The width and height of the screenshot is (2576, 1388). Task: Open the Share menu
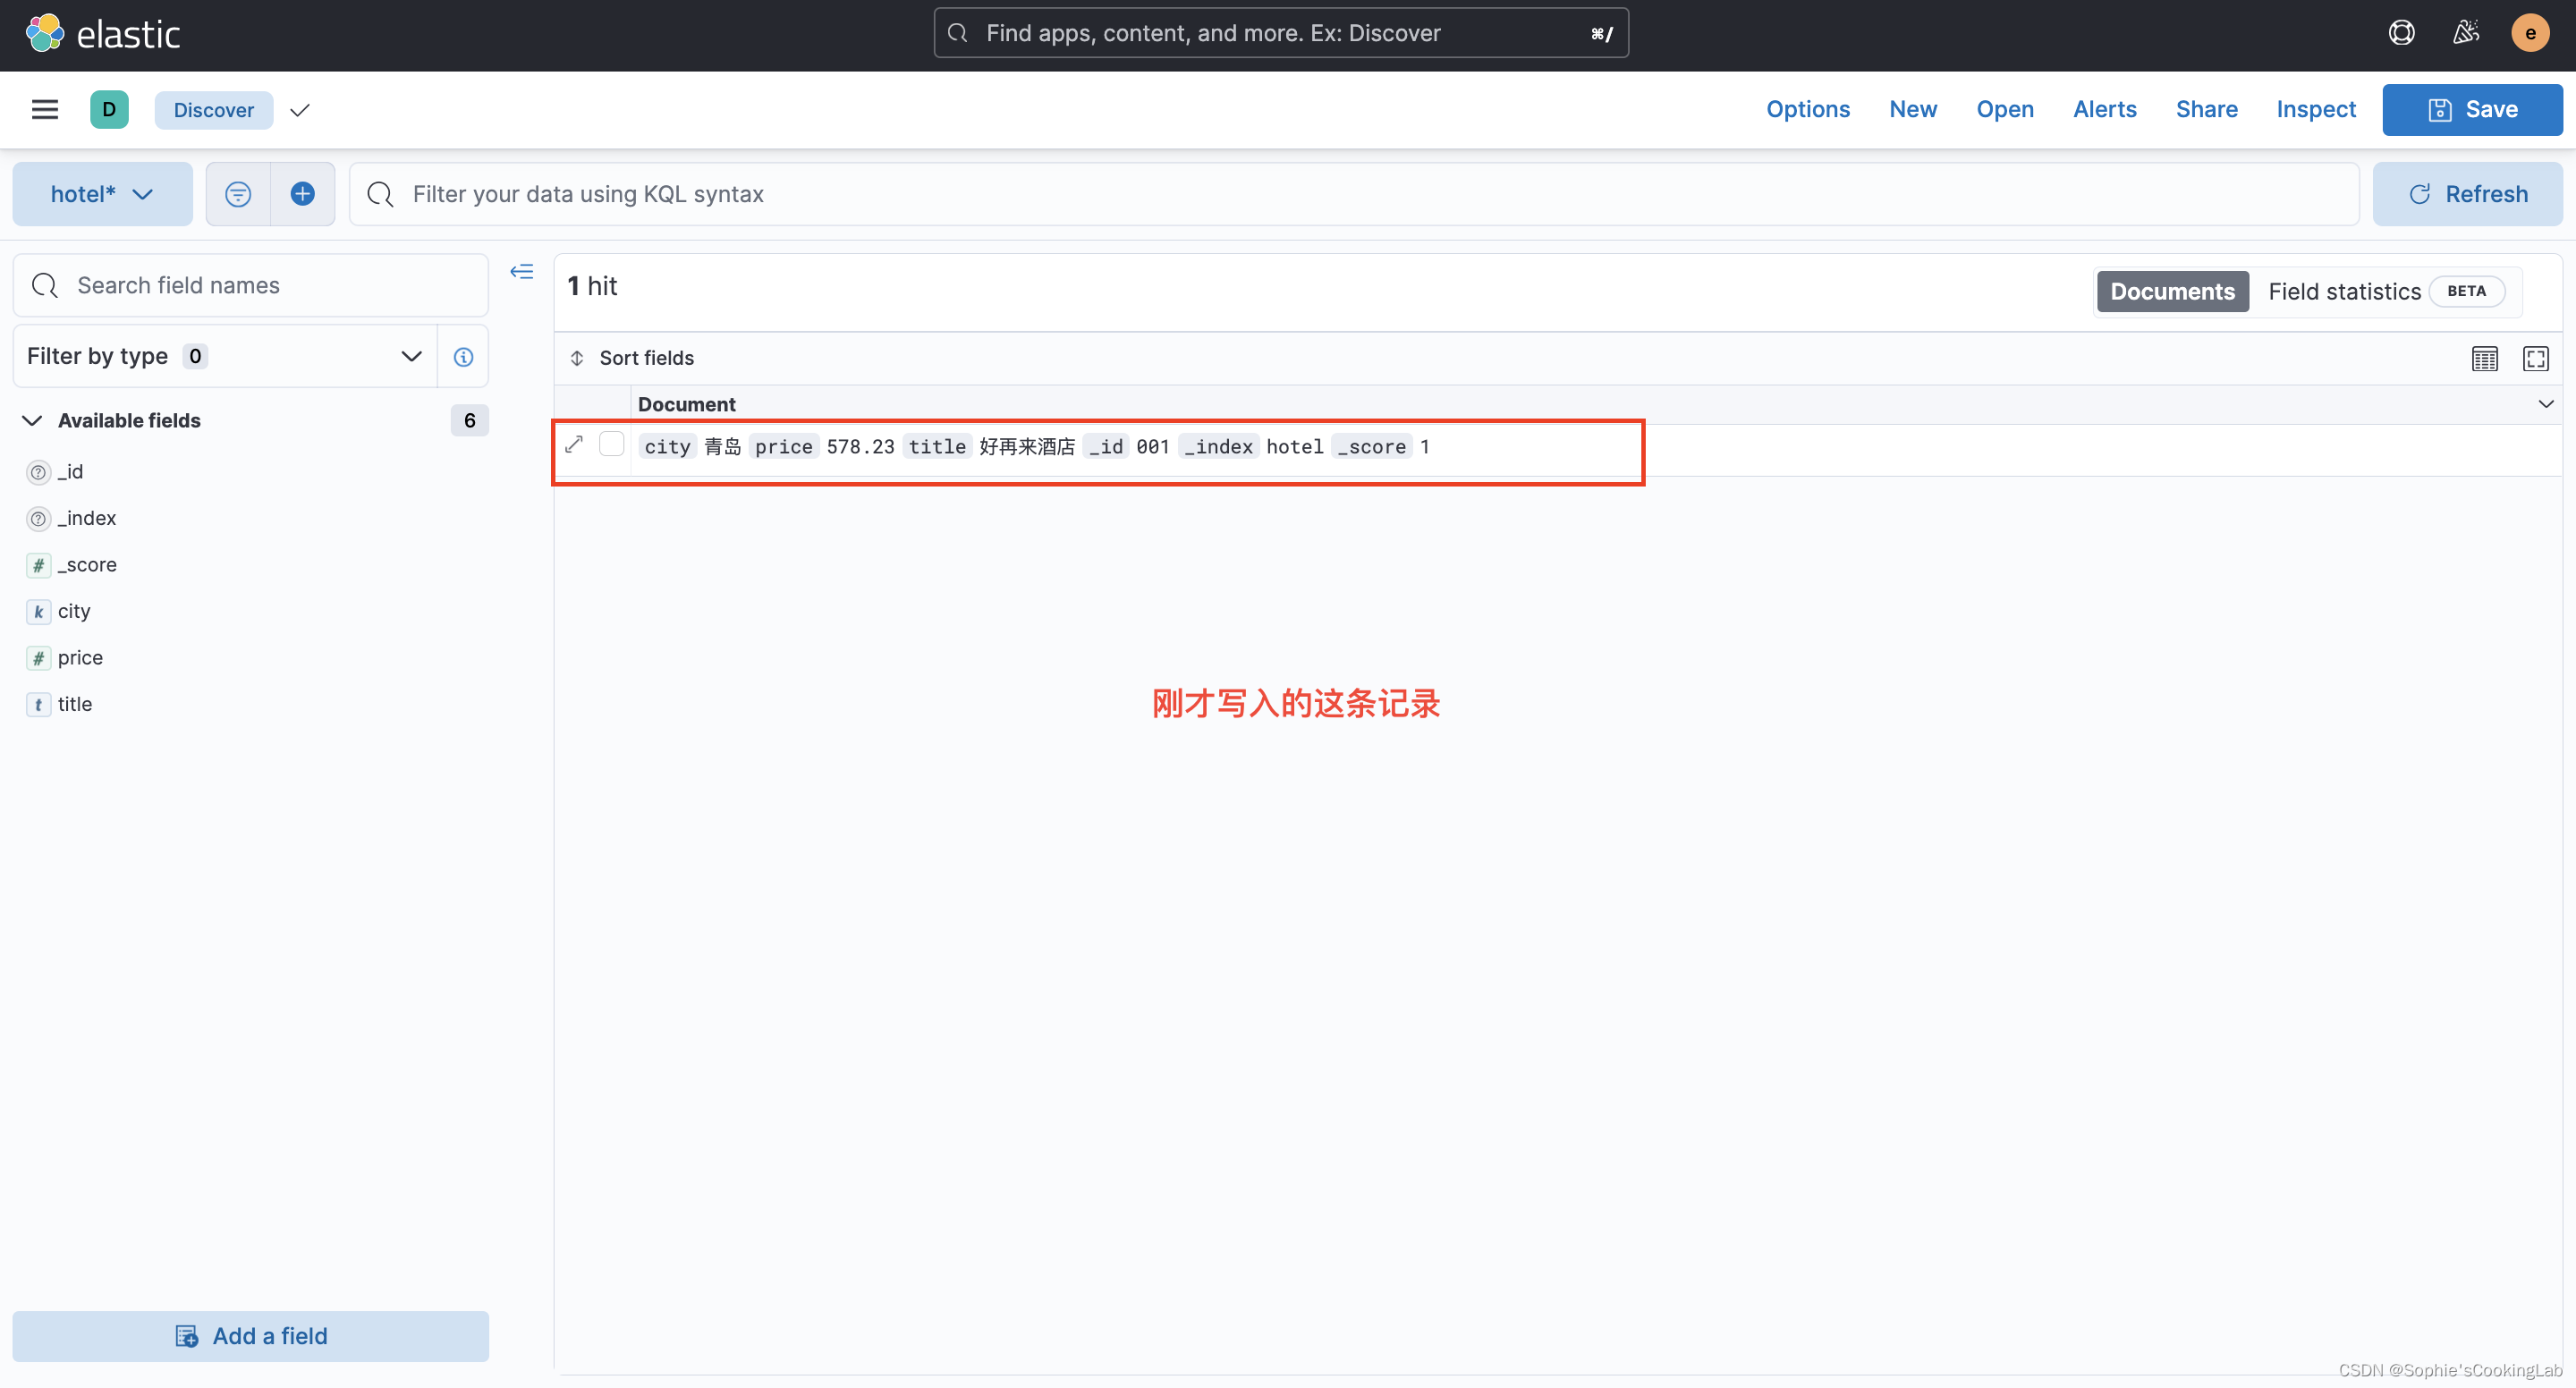2206,109
